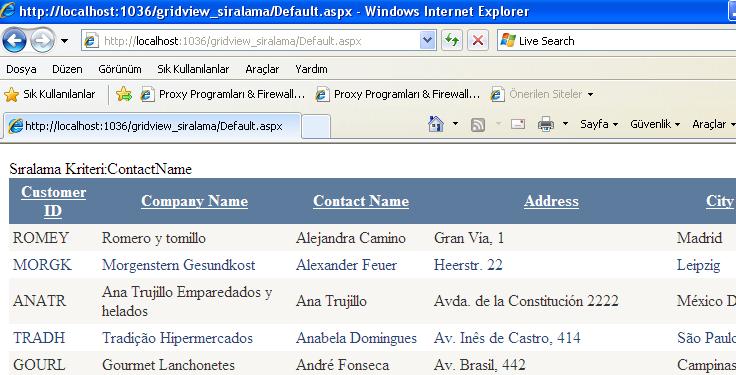Click the MORGK customer ID cell
The image size is (736, 375).
(42, 265)
